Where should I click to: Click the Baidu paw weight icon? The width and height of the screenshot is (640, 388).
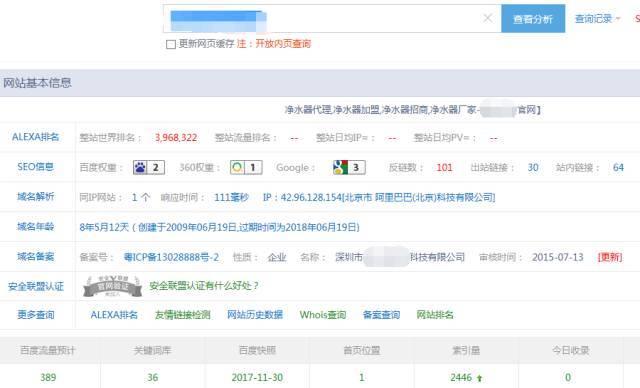coord(140,167)
